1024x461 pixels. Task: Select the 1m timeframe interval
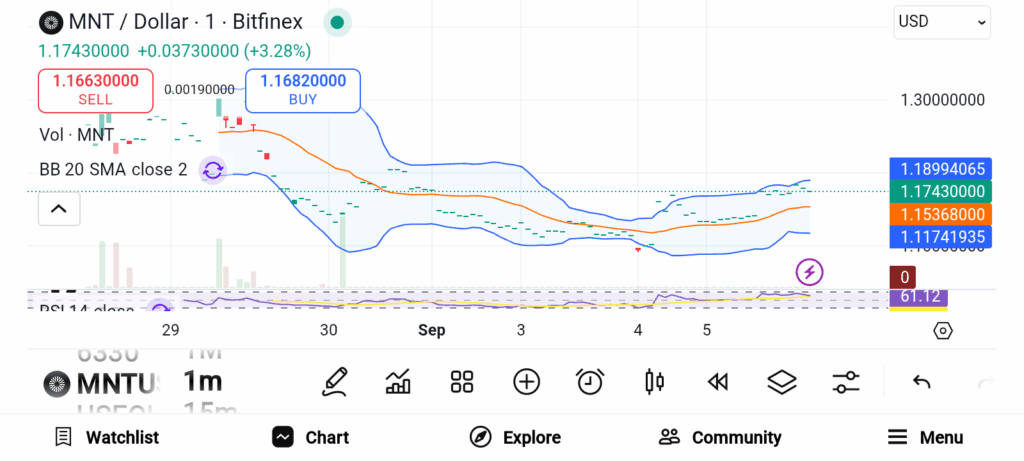[202, 381]
